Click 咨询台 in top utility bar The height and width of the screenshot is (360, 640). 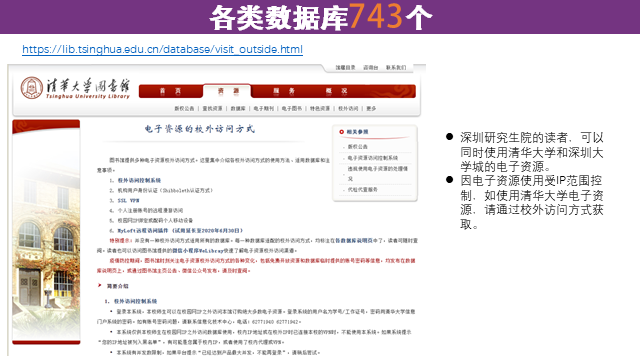(x=371, y=67)
